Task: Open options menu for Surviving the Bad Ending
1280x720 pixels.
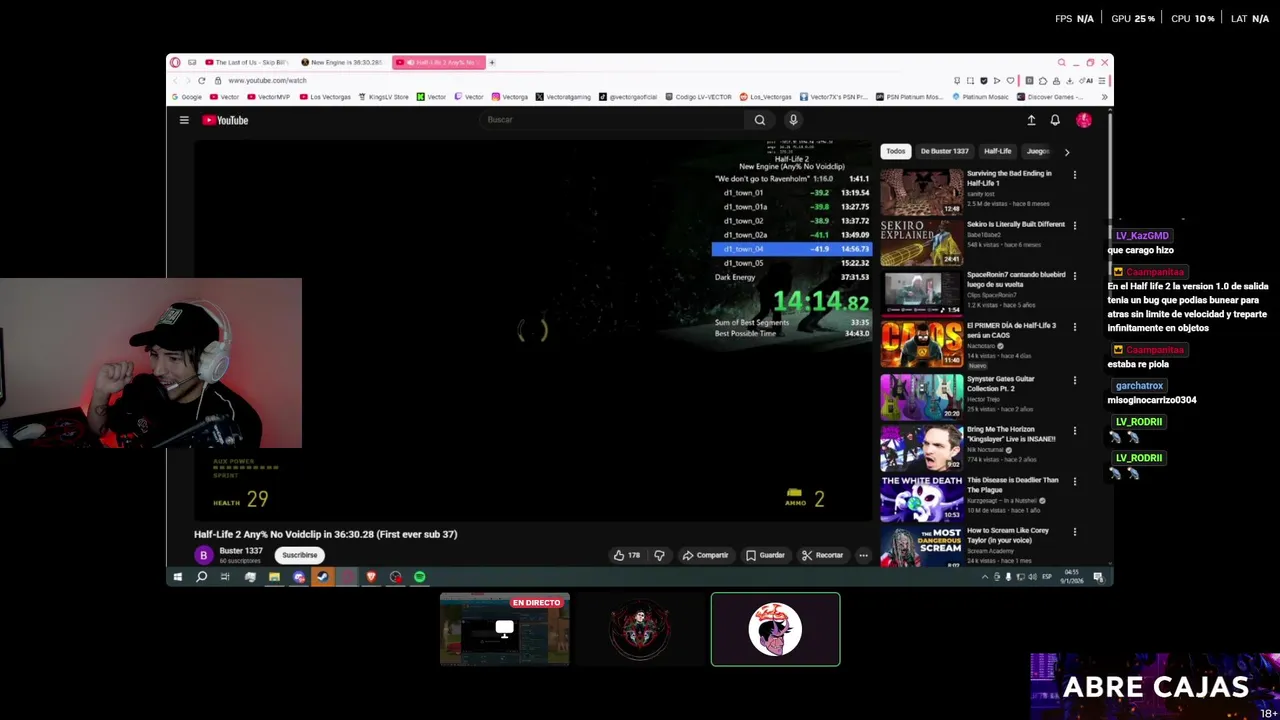Action: pyautogui.click(x=1075, y=175)
